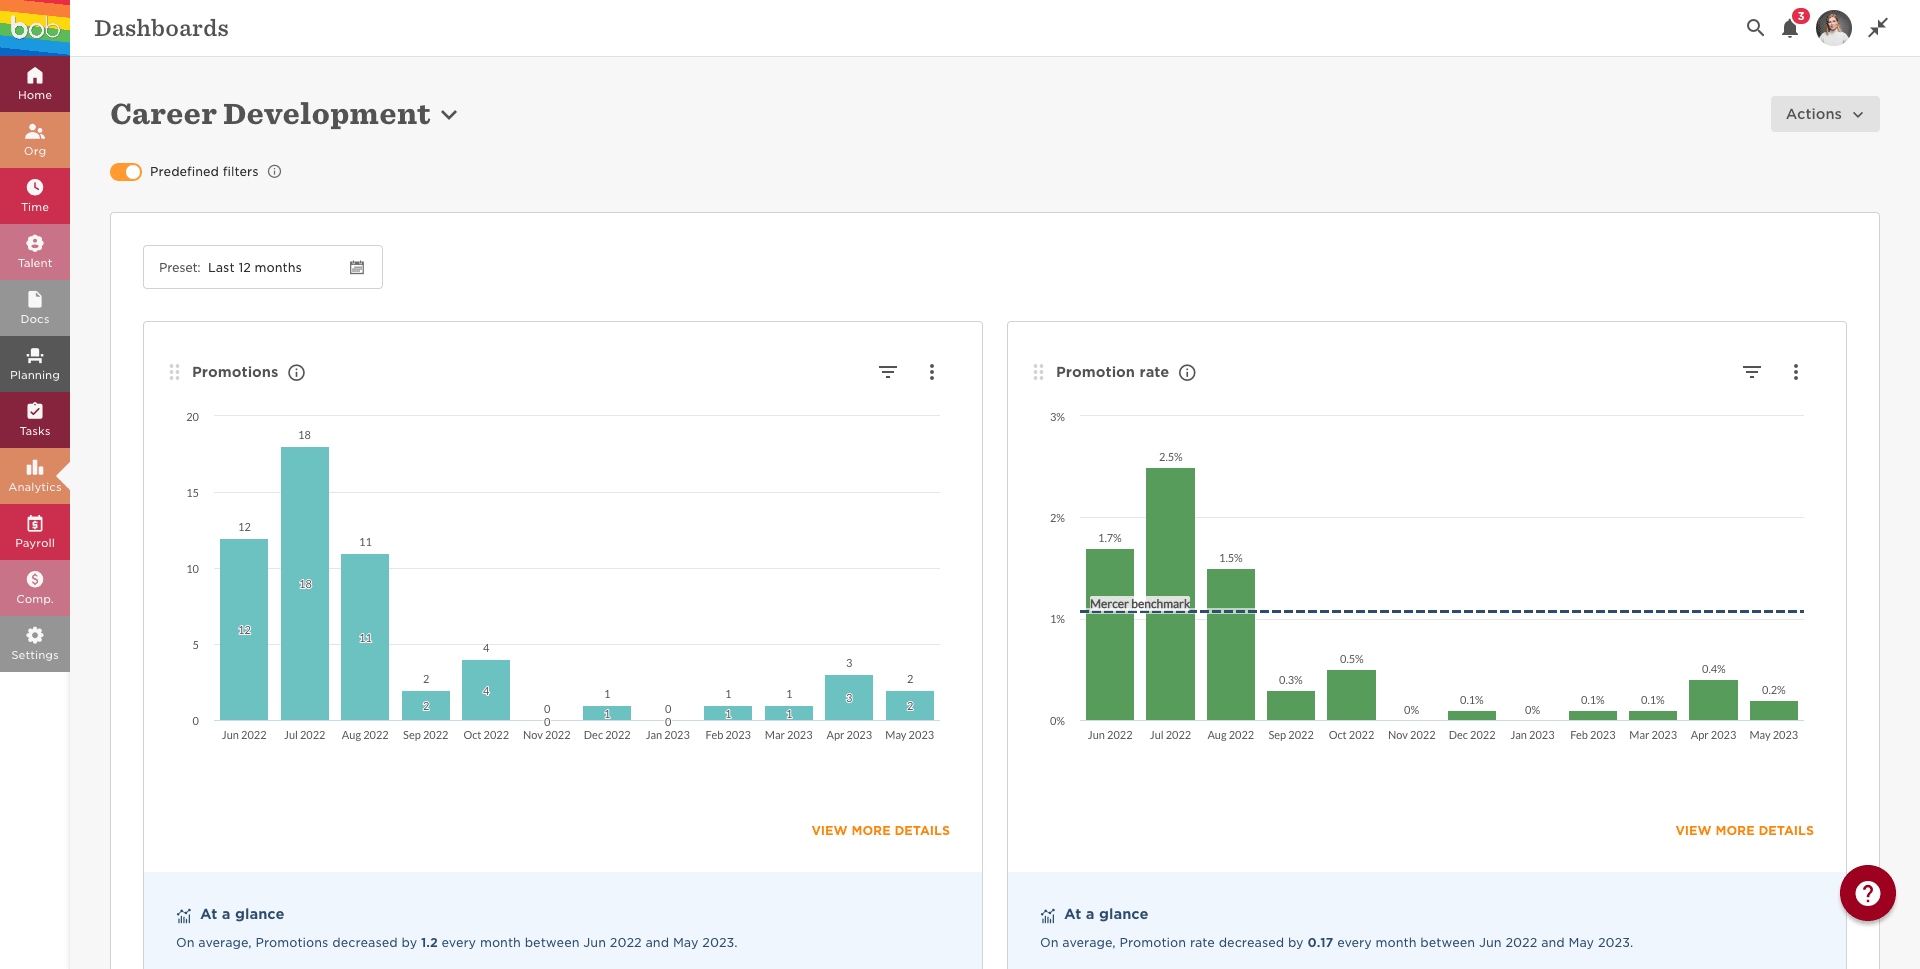
Task: Open the Actions dropdown
Action: click(x=1824, y=114)
